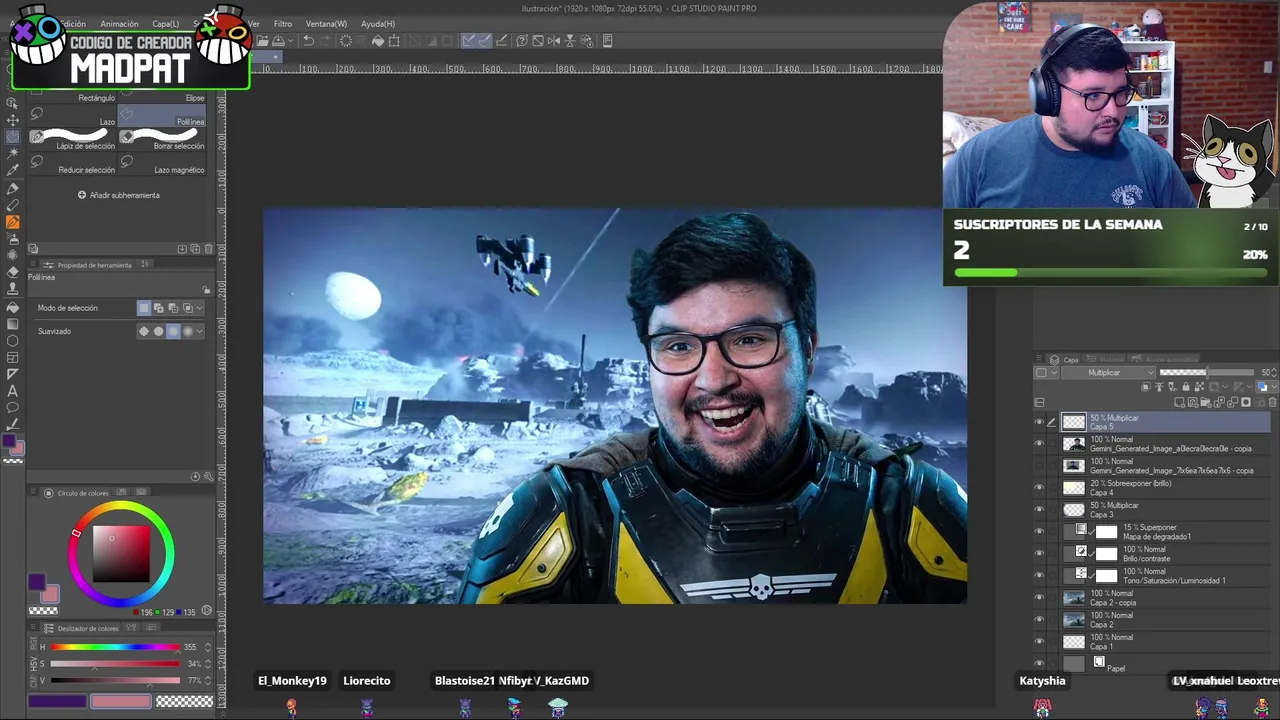The image size is (1280, 720).
Task: Select the Move layer tool
Action: pos(13,119)
